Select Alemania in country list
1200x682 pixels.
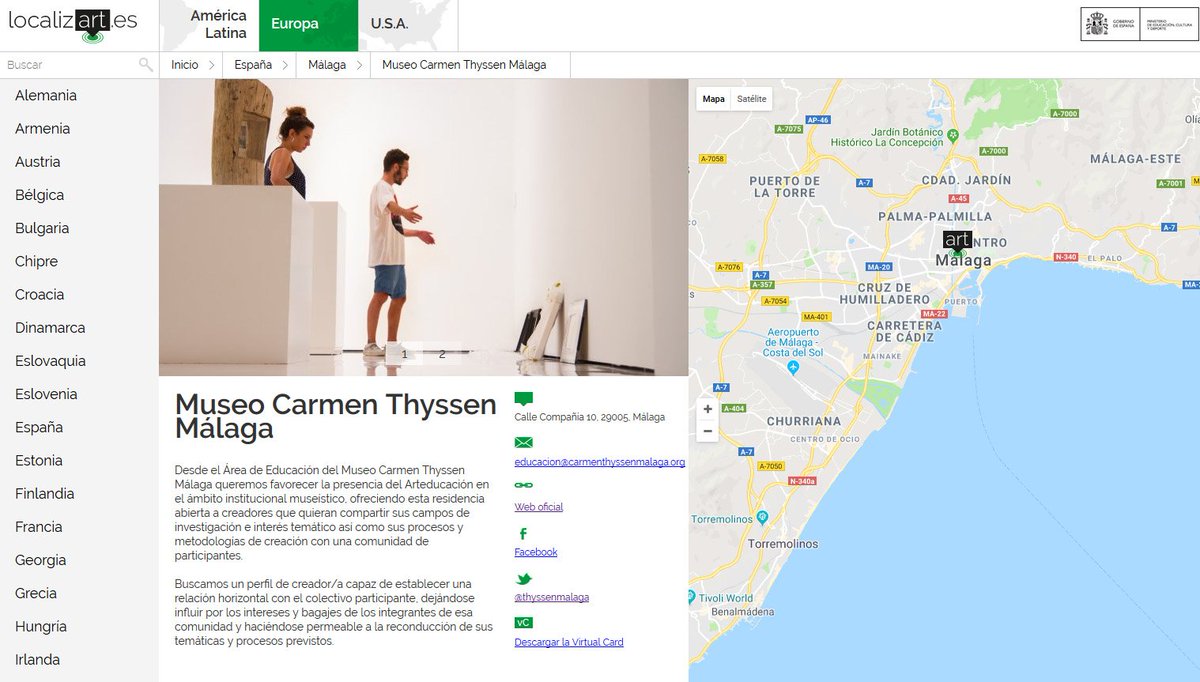tap(46, 96)
